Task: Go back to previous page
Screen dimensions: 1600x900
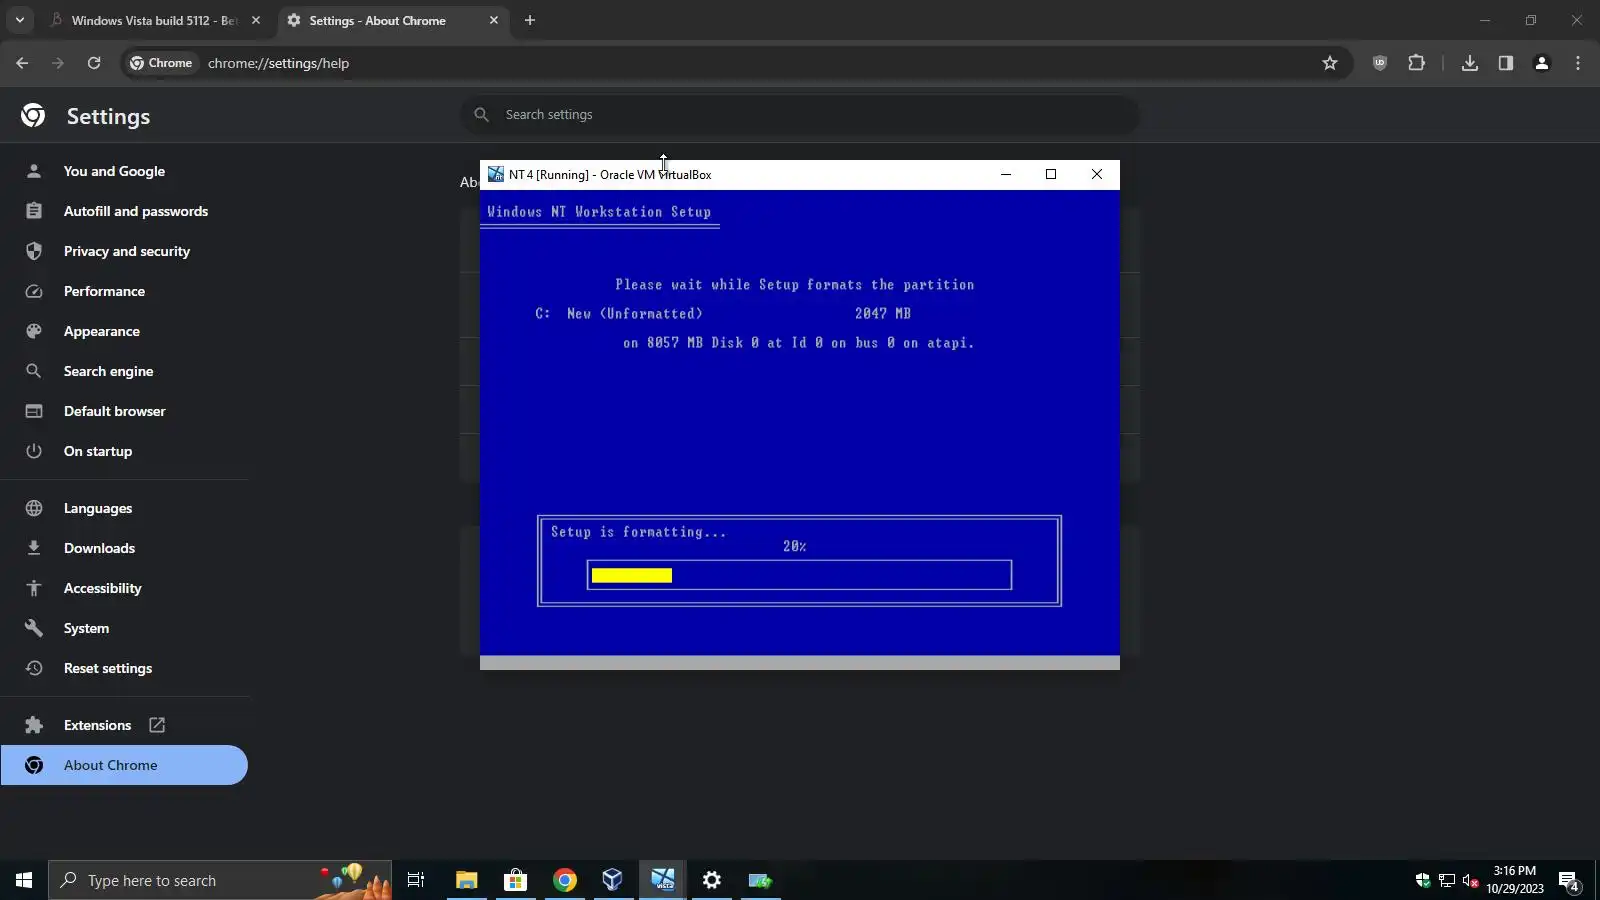Action: [x=22, y=63]
